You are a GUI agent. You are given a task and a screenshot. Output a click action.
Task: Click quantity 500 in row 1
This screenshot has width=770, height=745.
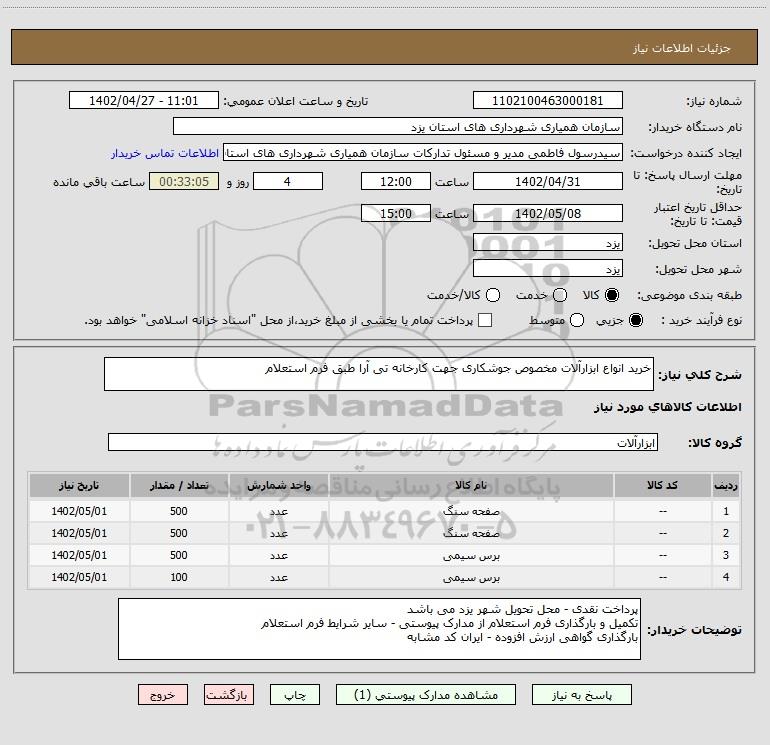point(179,511)
